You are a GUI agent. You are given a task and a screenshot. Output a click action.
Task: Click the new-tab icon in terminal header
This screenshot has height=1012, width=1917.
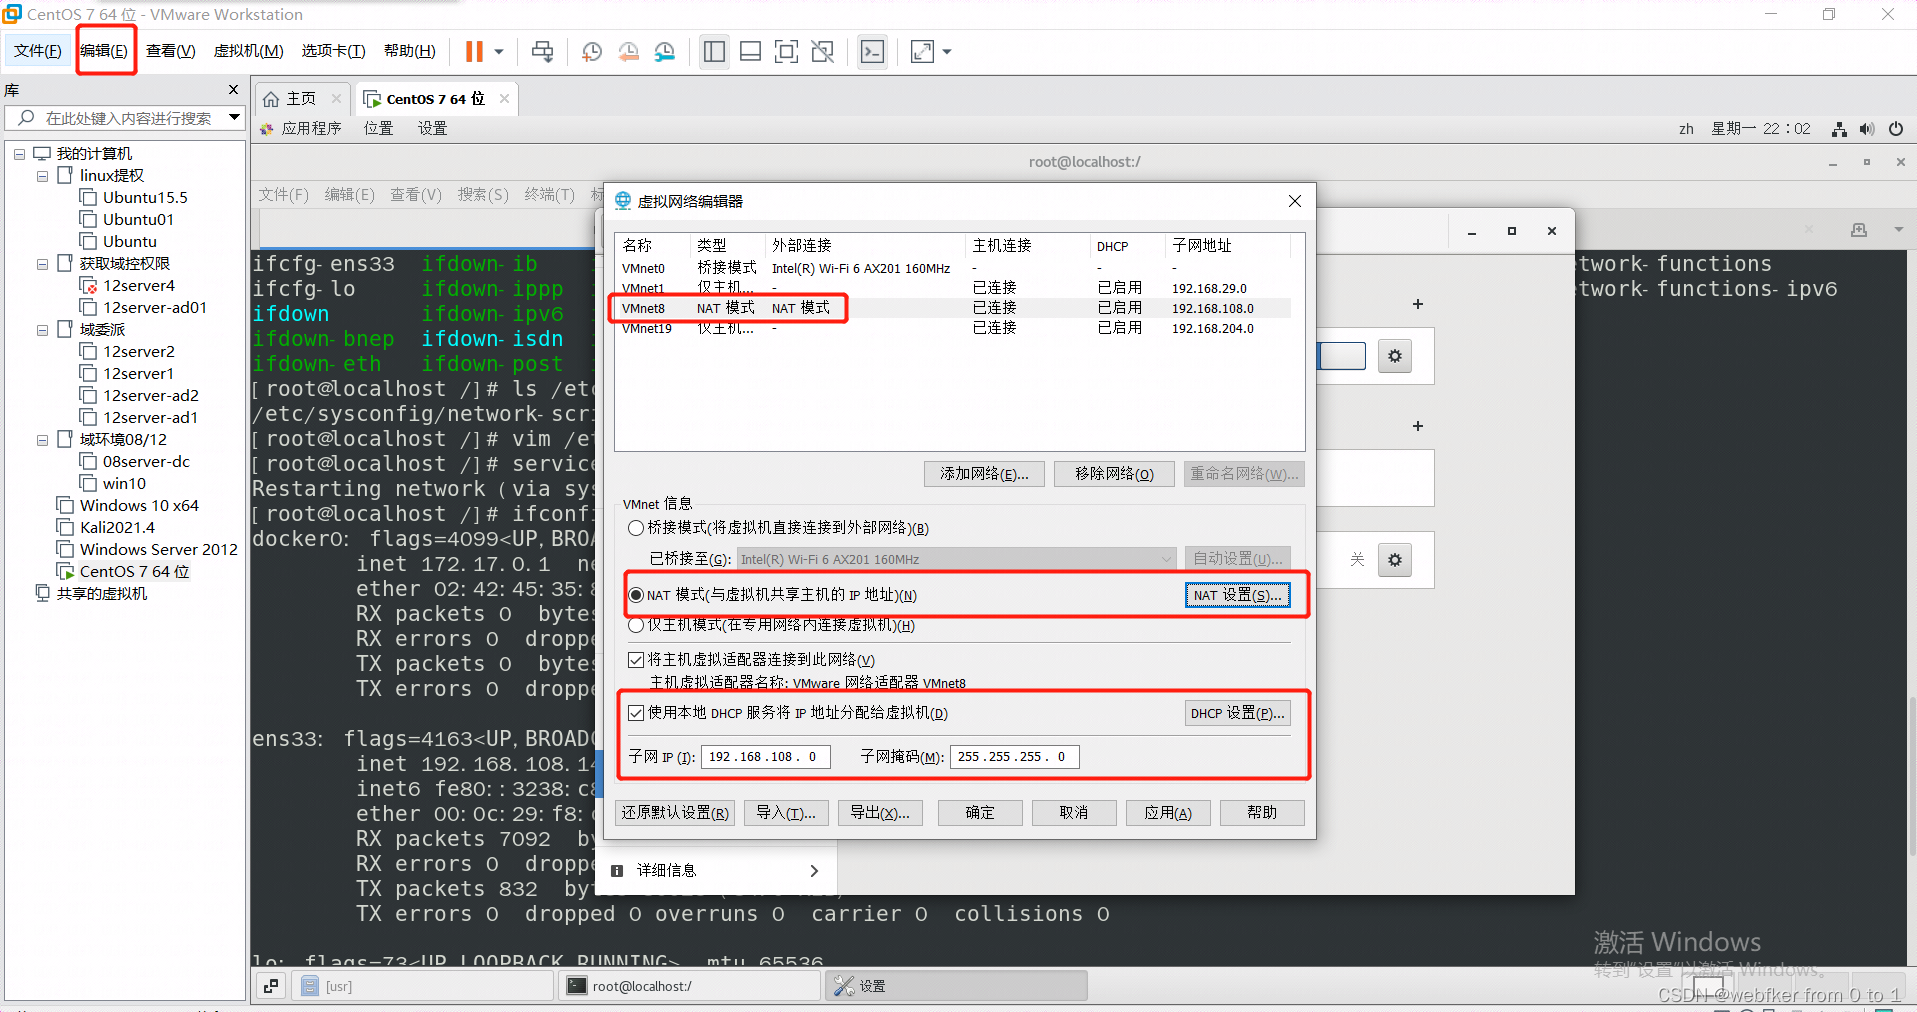coord(1858,230)
